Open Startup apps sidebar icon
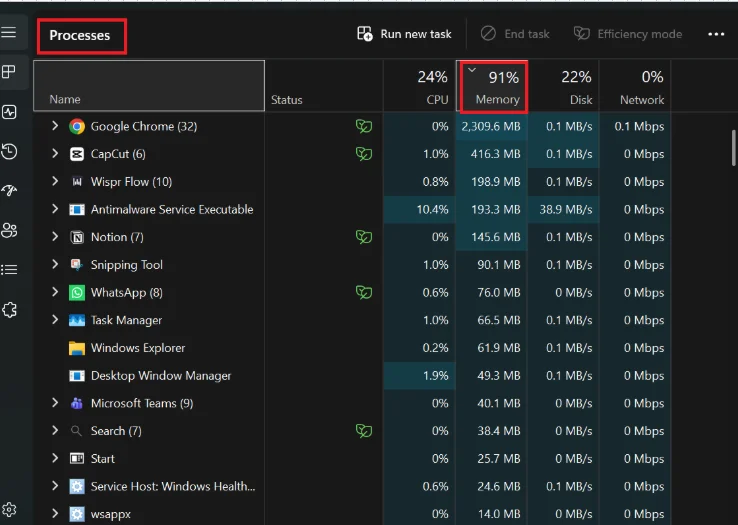 9,190
